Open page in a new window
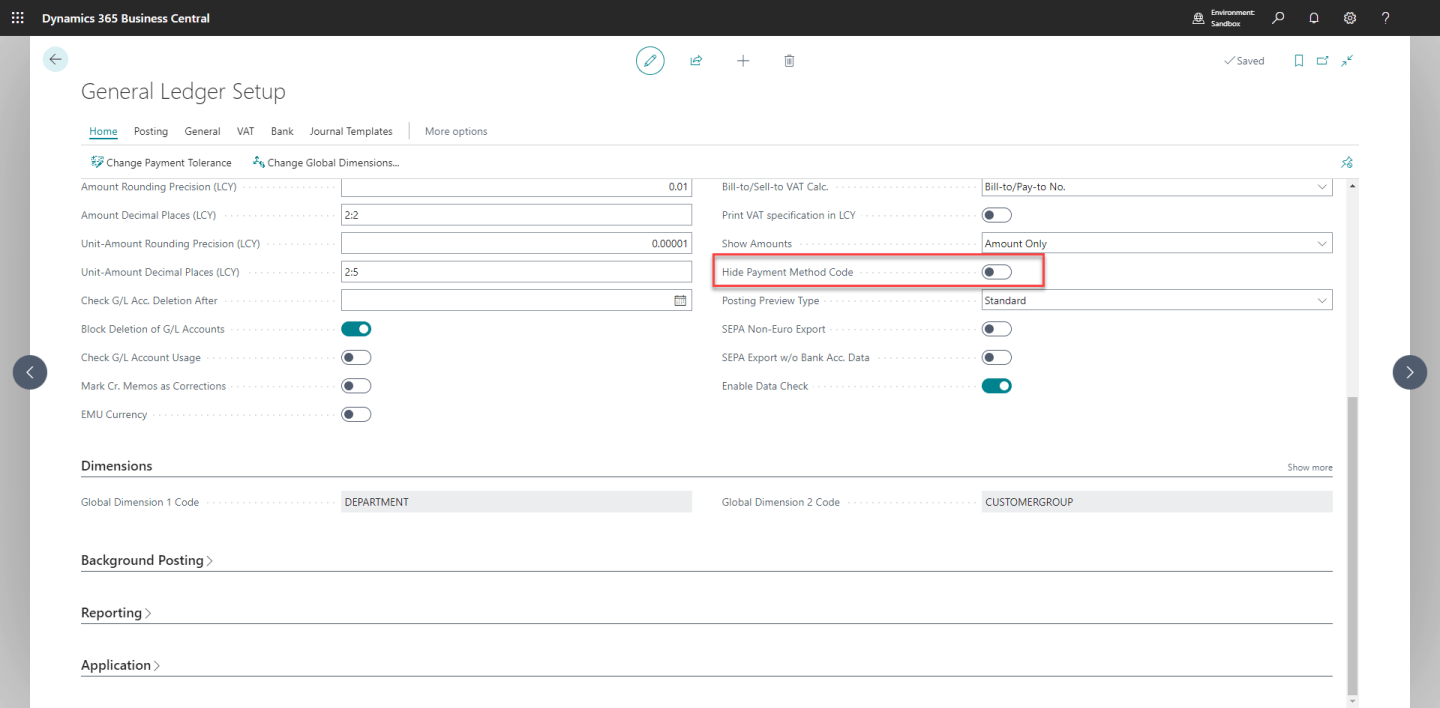This screenshot has width=1440, height=708. pyautogui.click(x=1323, y=61)
